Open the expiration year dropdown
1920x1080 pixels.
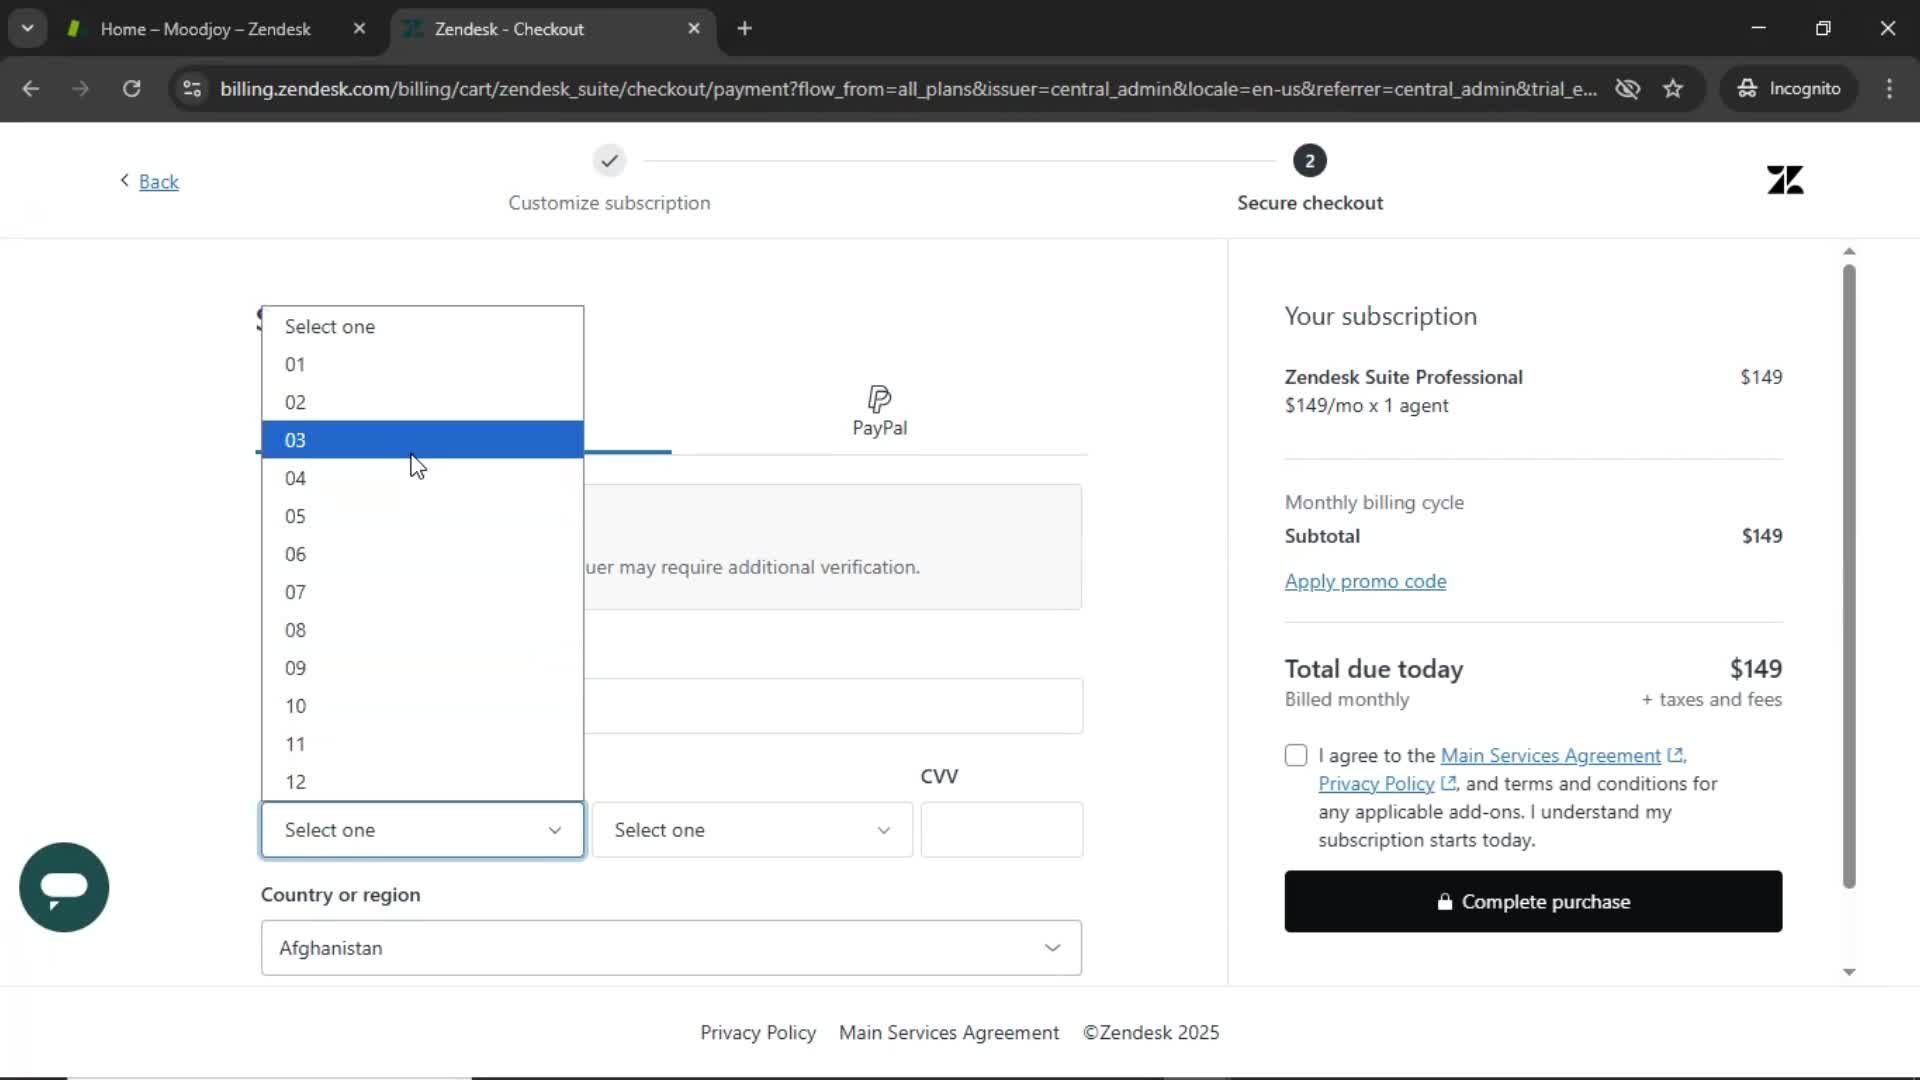click(752, 830)
